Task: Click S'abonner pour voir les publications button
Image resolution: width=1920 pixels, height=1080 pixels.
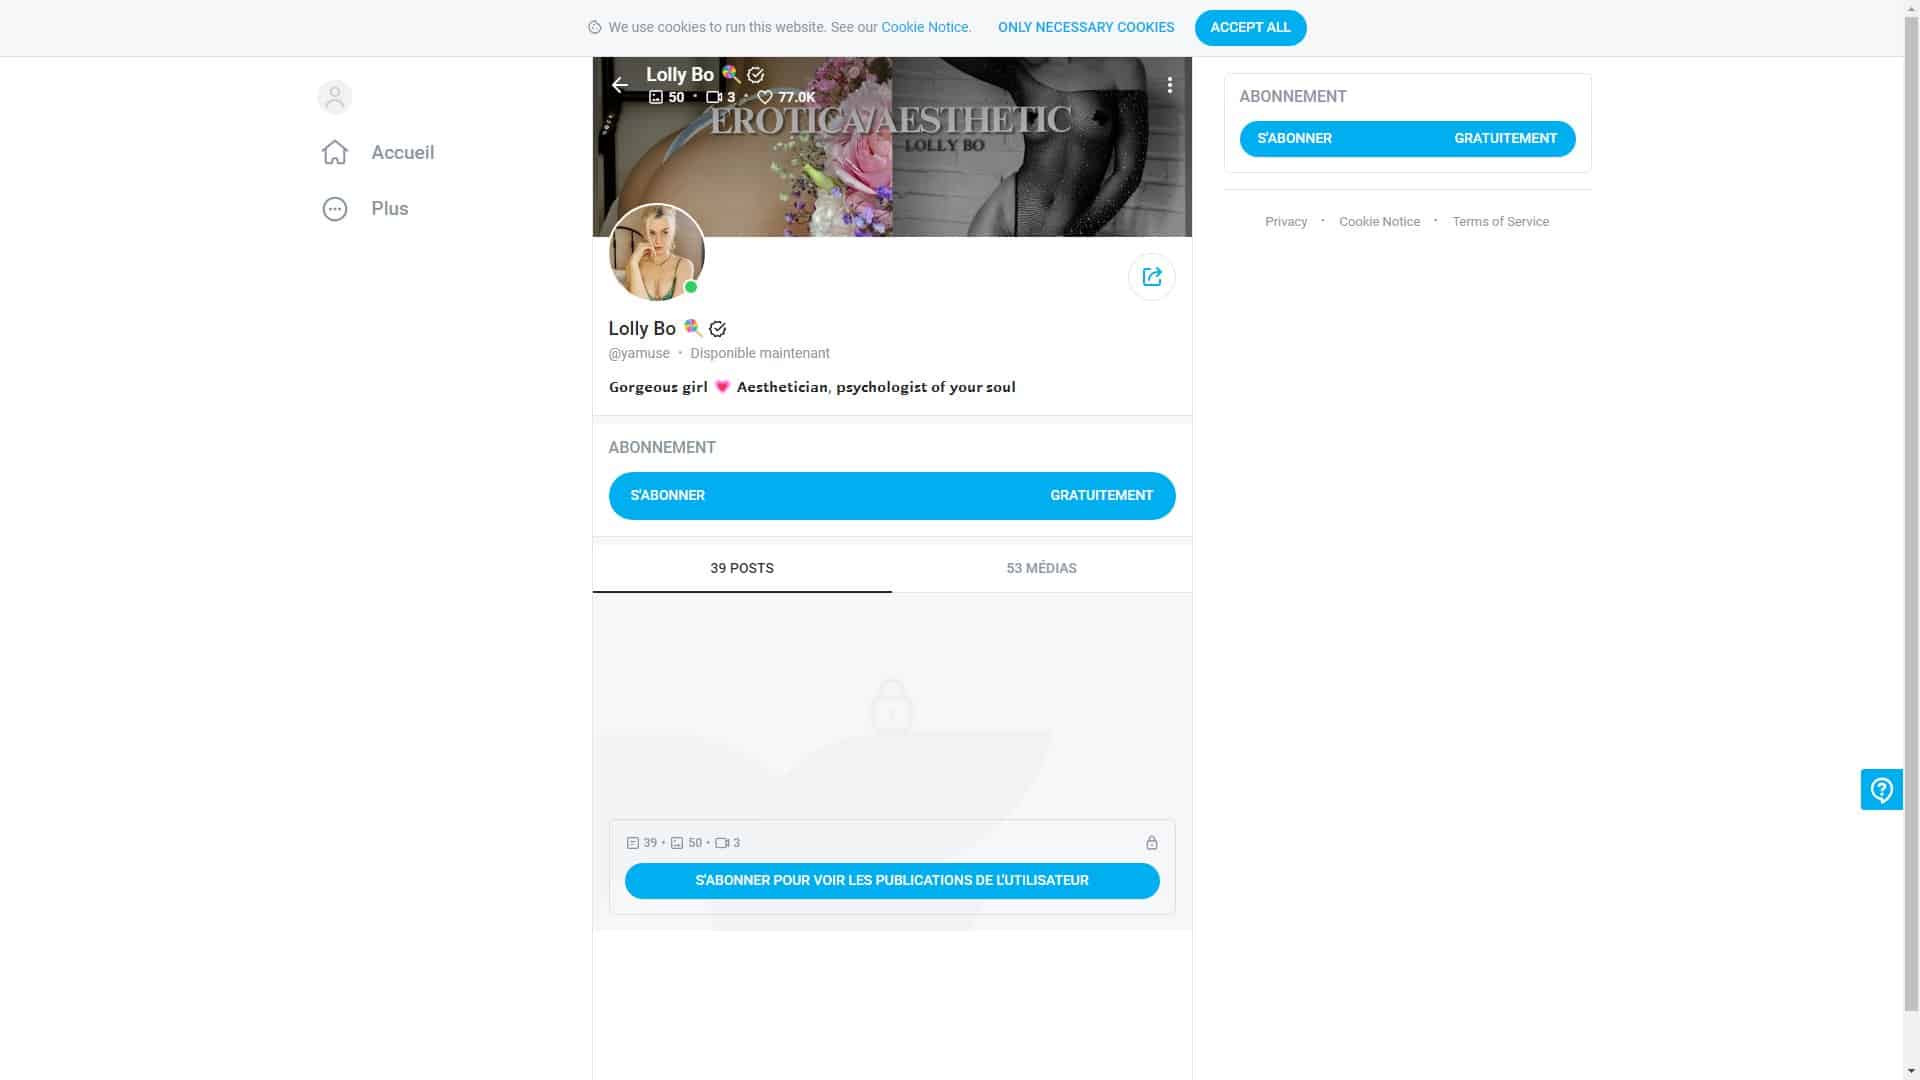Action: [x=891, y=880]
